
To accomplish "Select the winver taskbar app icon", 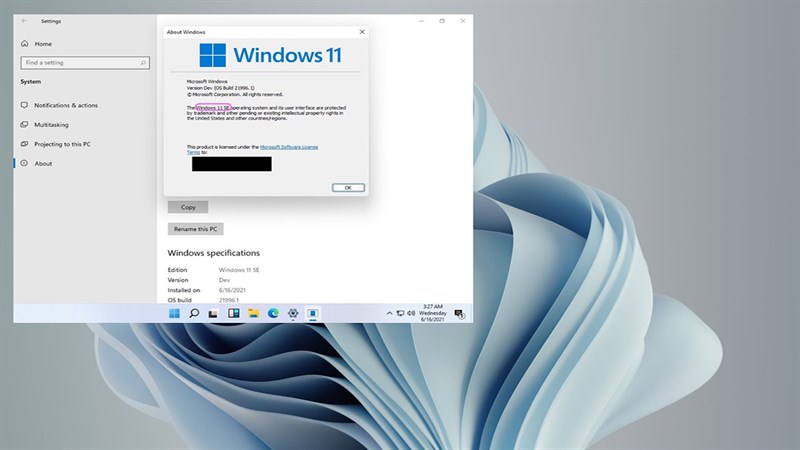I will coord(313,313).
